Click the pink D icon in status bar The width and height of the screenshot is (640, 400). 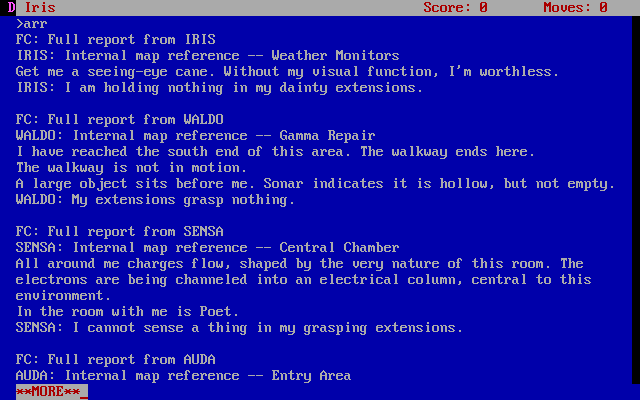tap(11, 7)
